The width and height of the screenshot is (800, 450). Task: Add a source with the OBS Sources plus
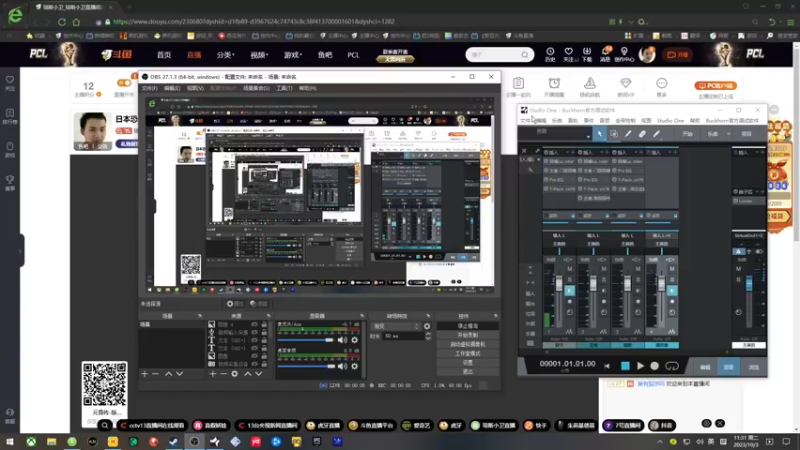point(213,374)
